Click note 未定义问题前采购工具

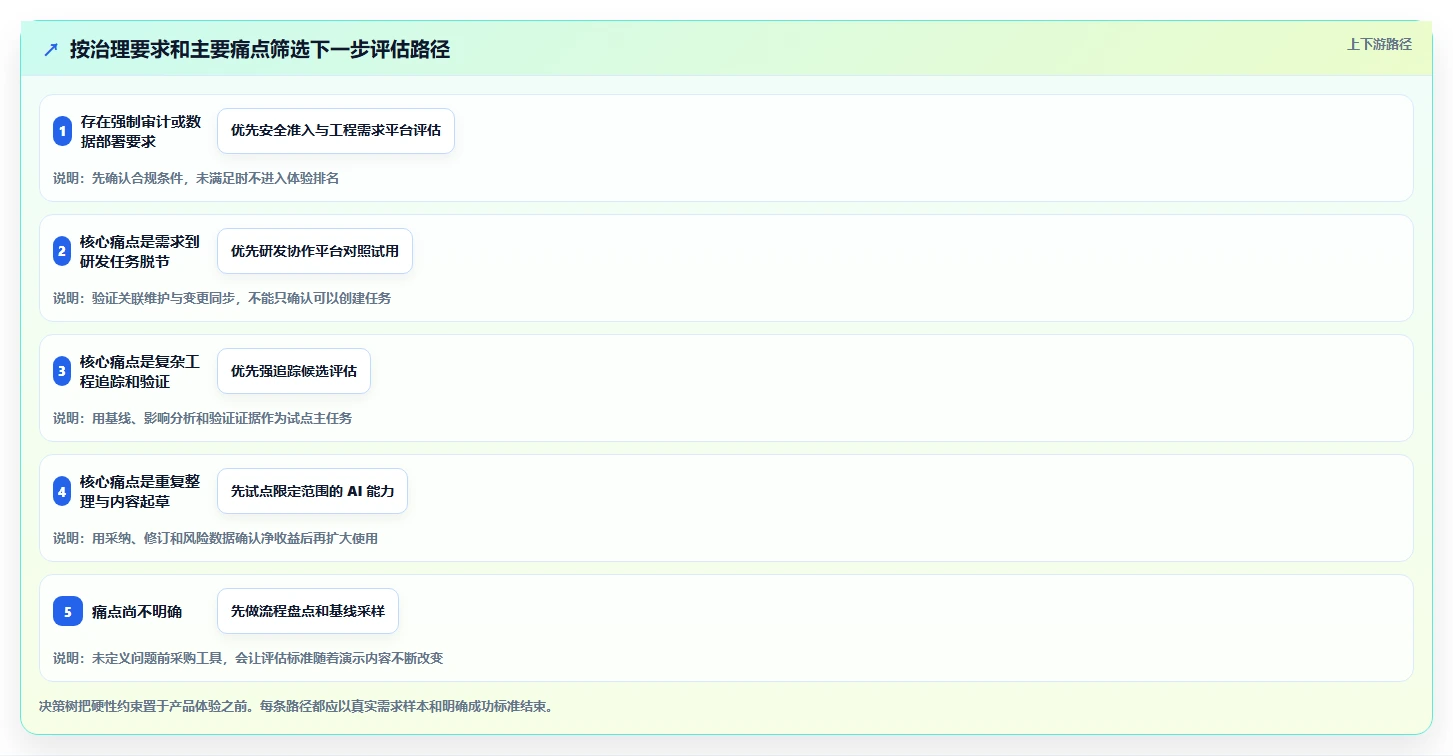coord(157,658)
